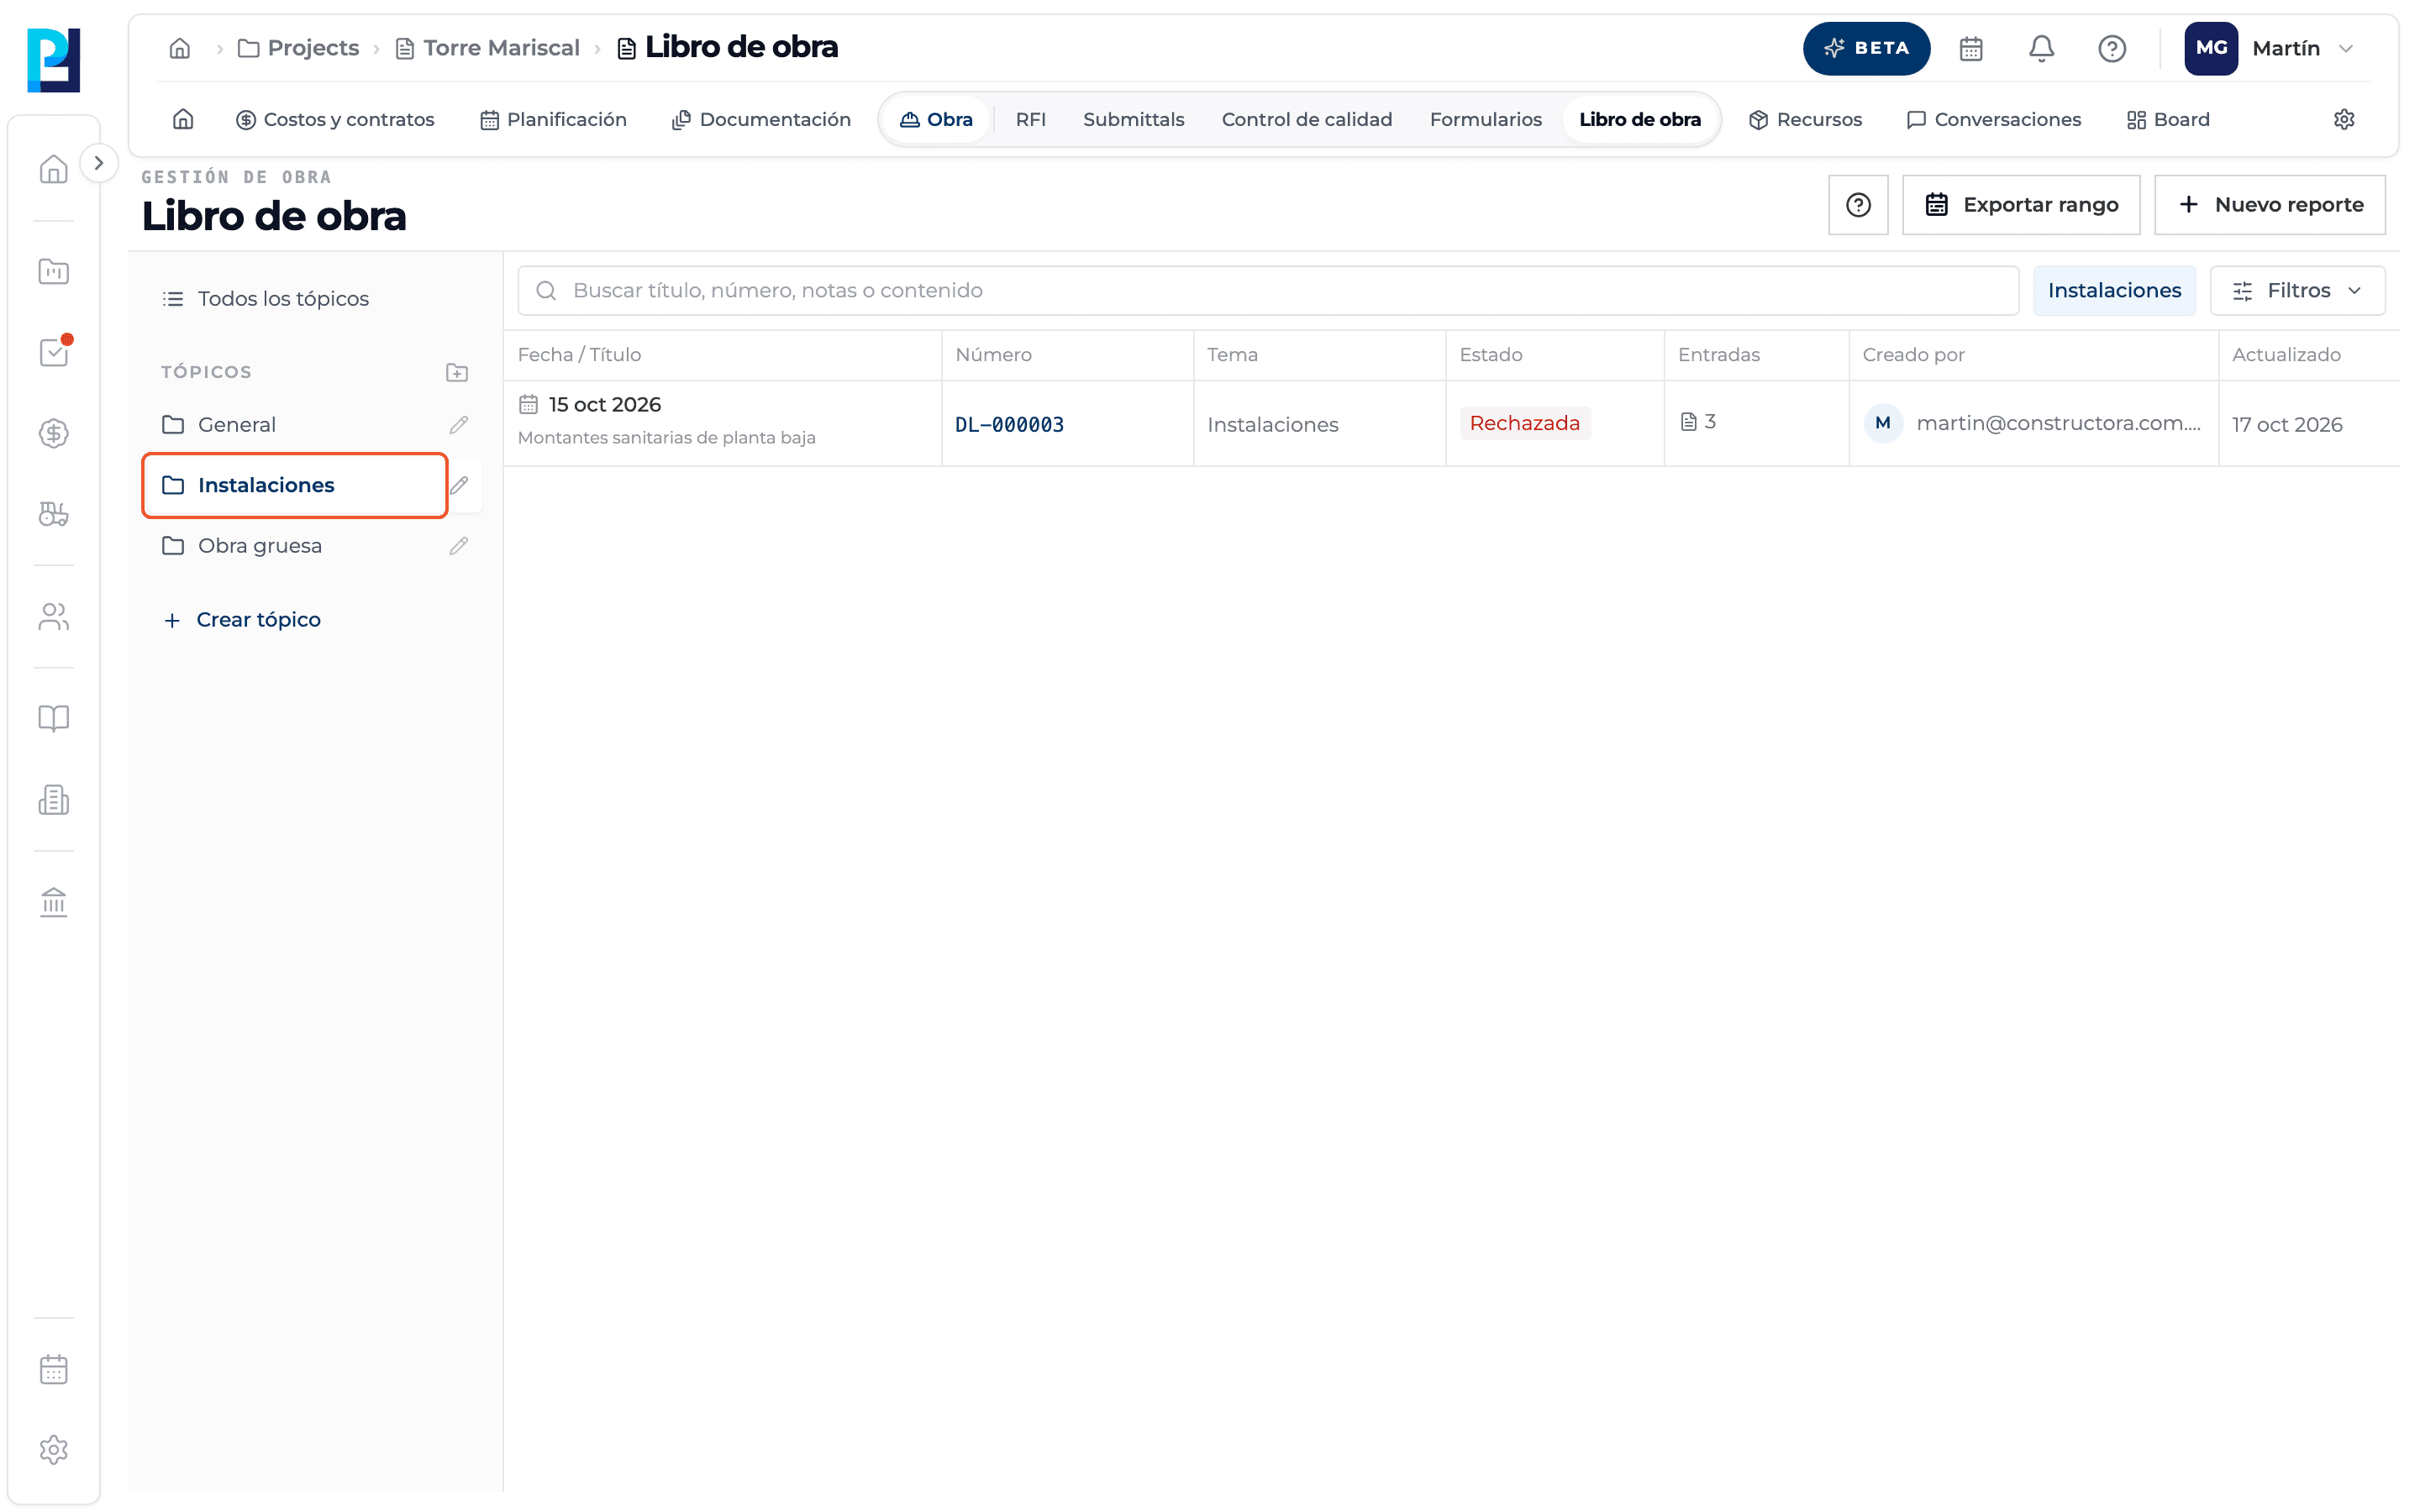Switch to the Submittals tab
This screenshot has height=1512, width=2420.
point(1133,119)
